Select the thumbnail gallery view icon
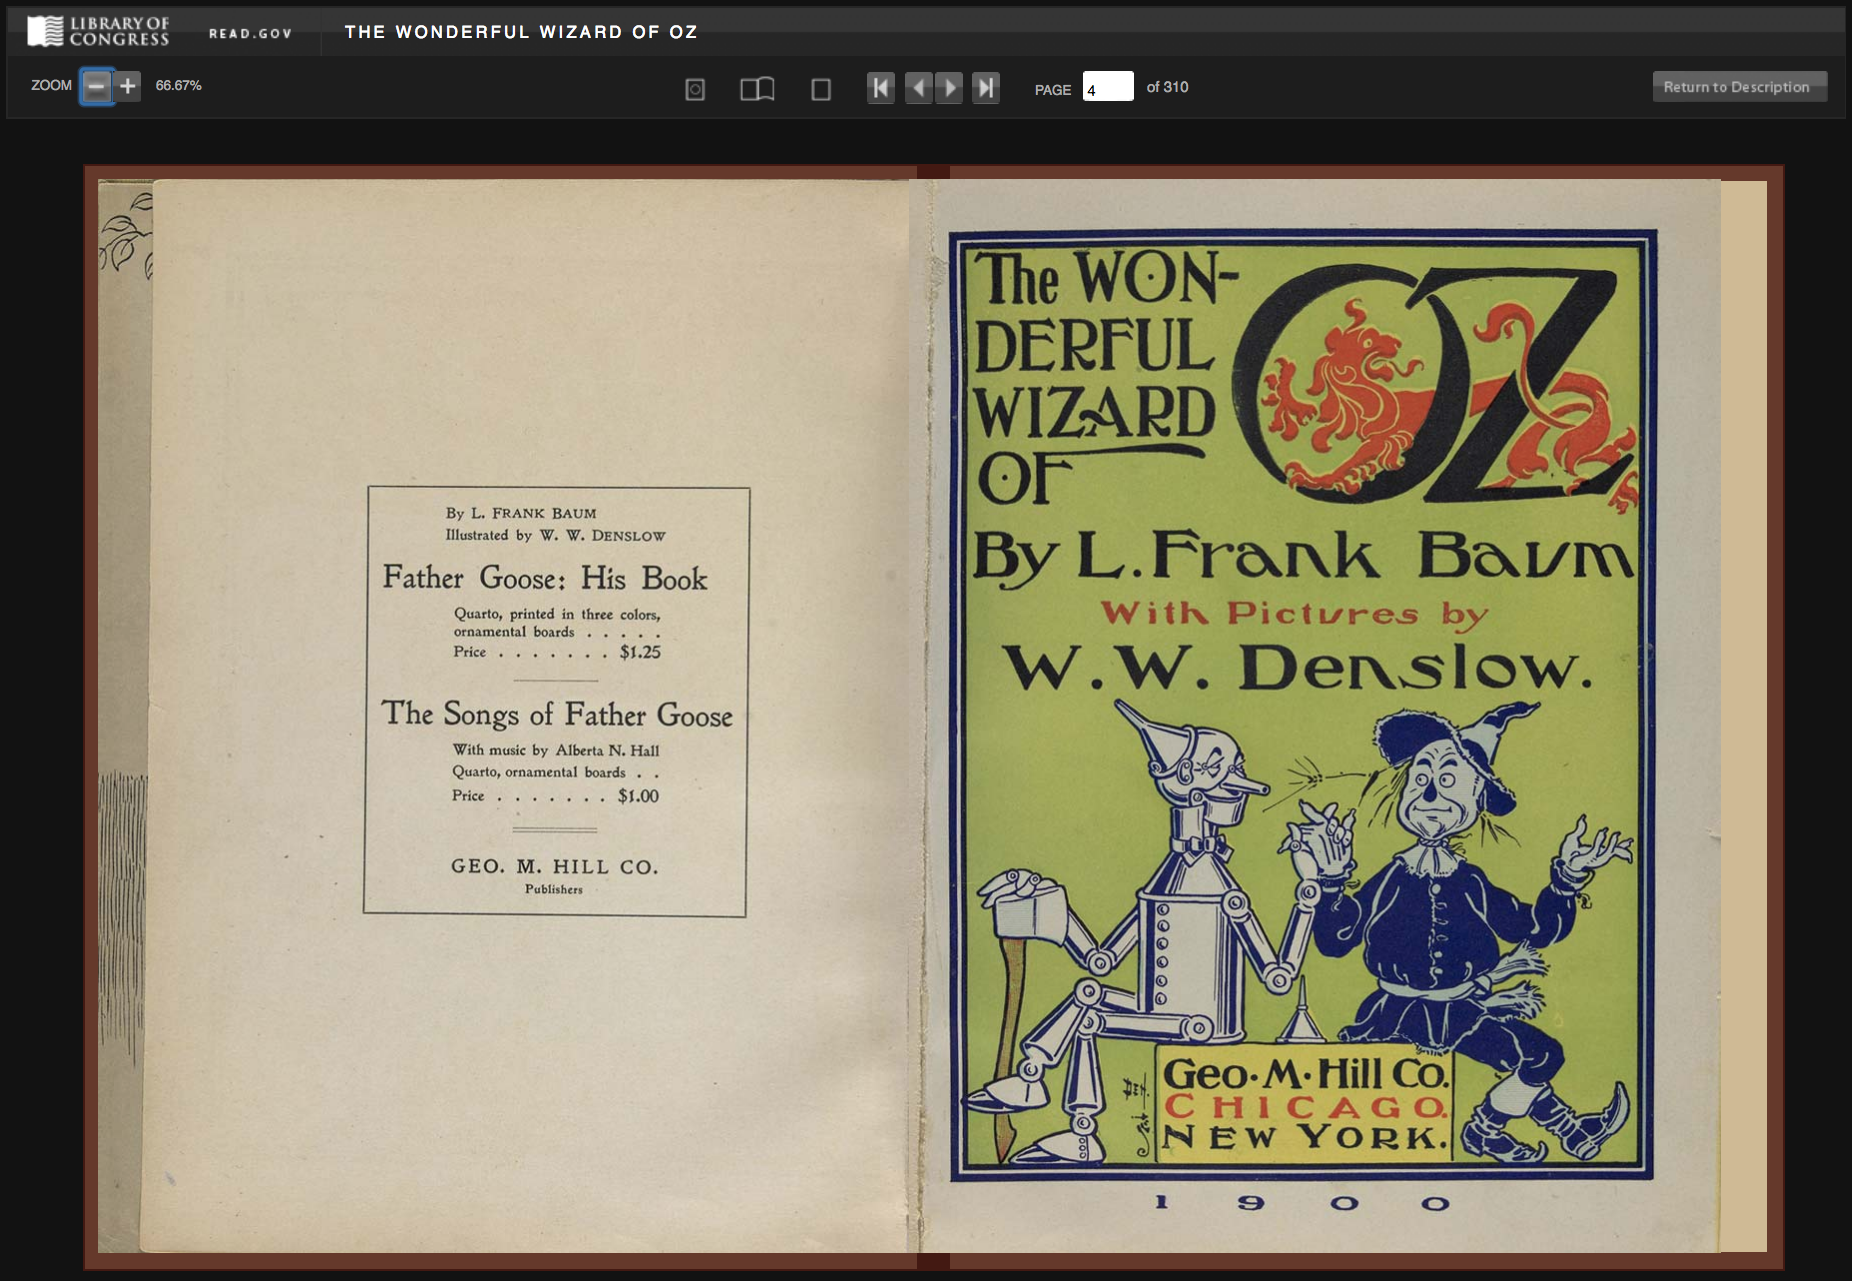Image resolution: width=1852 pixels, height=1281 pixels. [694, 88]
